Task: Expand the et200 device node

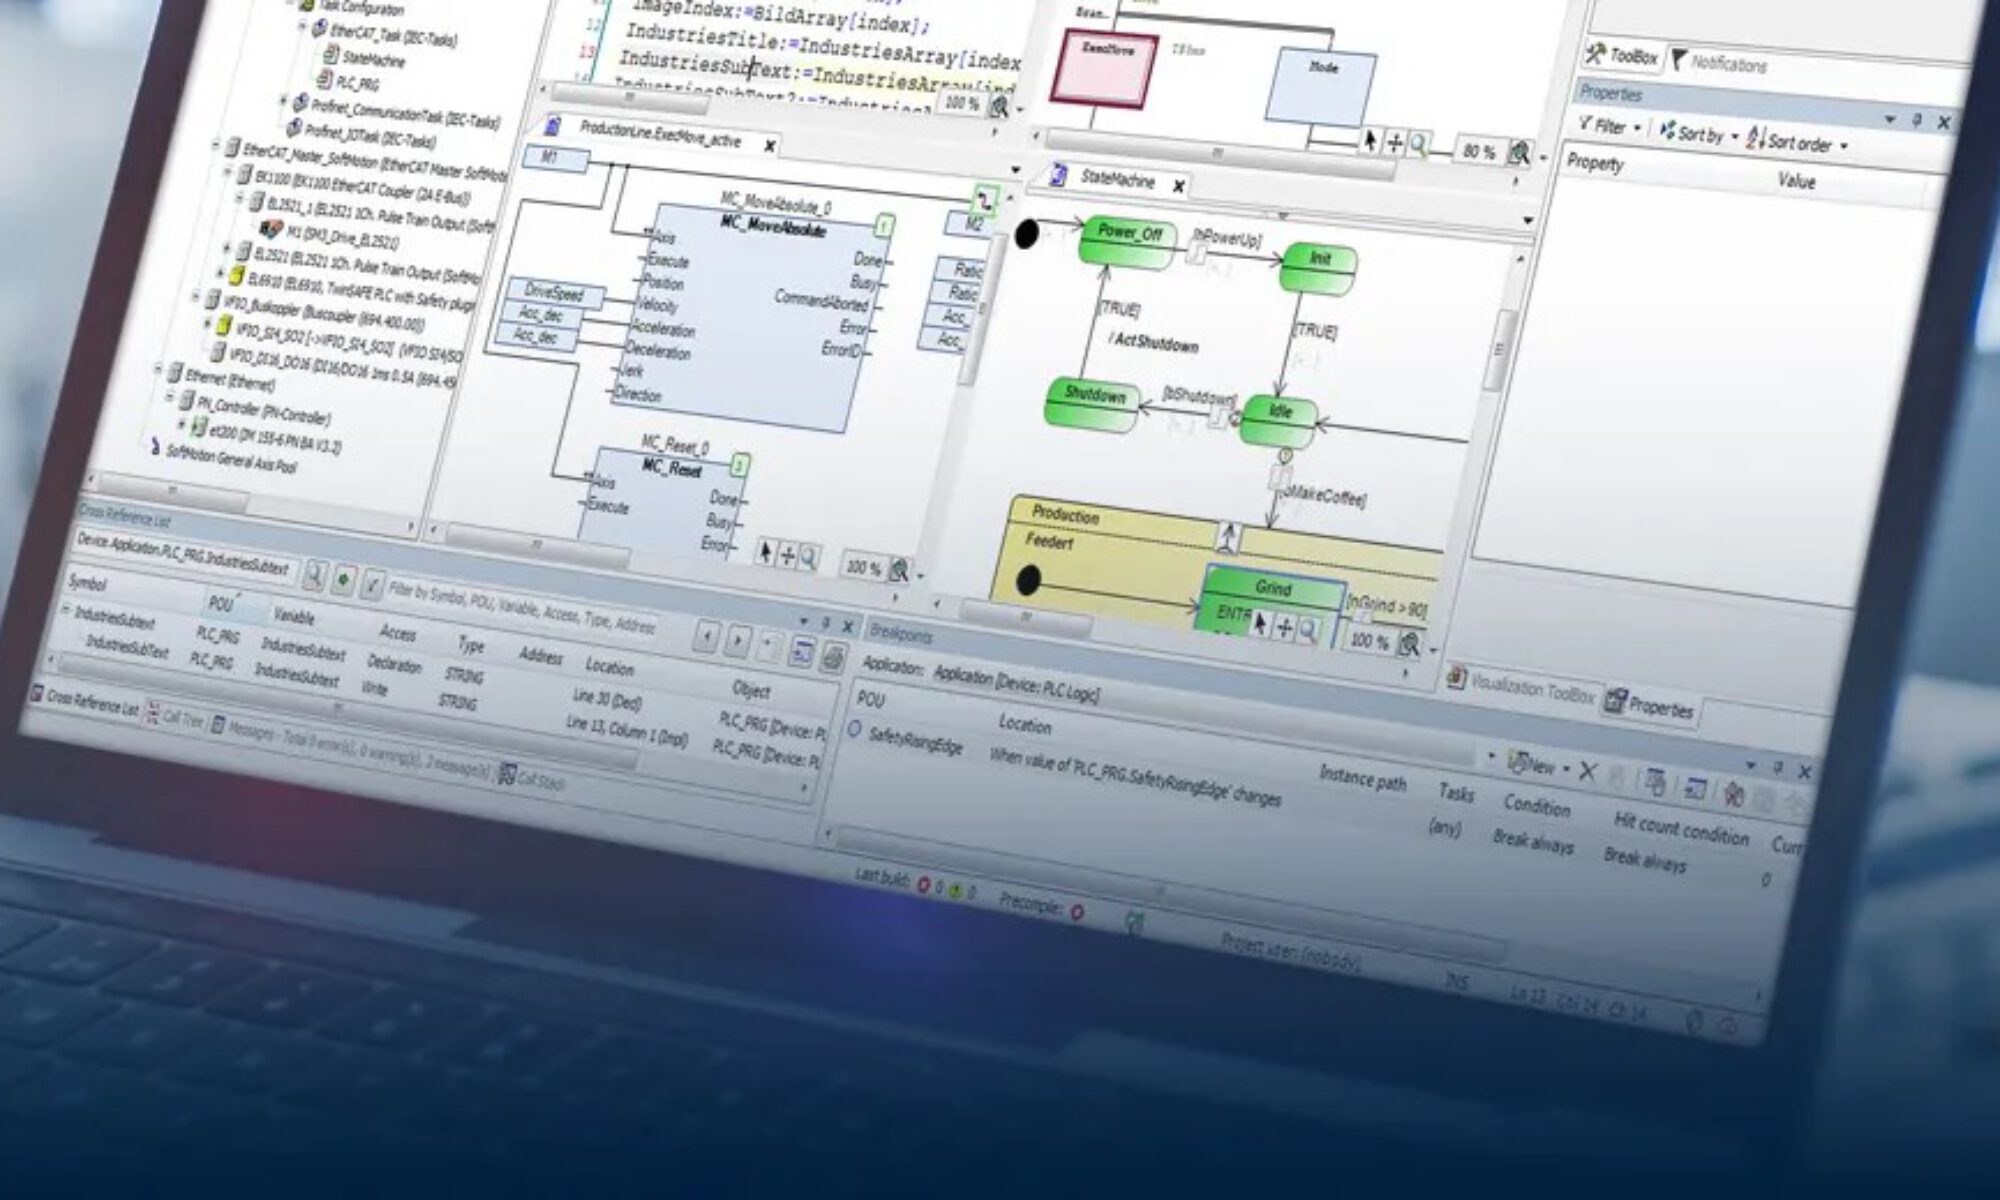Action: click(181, 424)
